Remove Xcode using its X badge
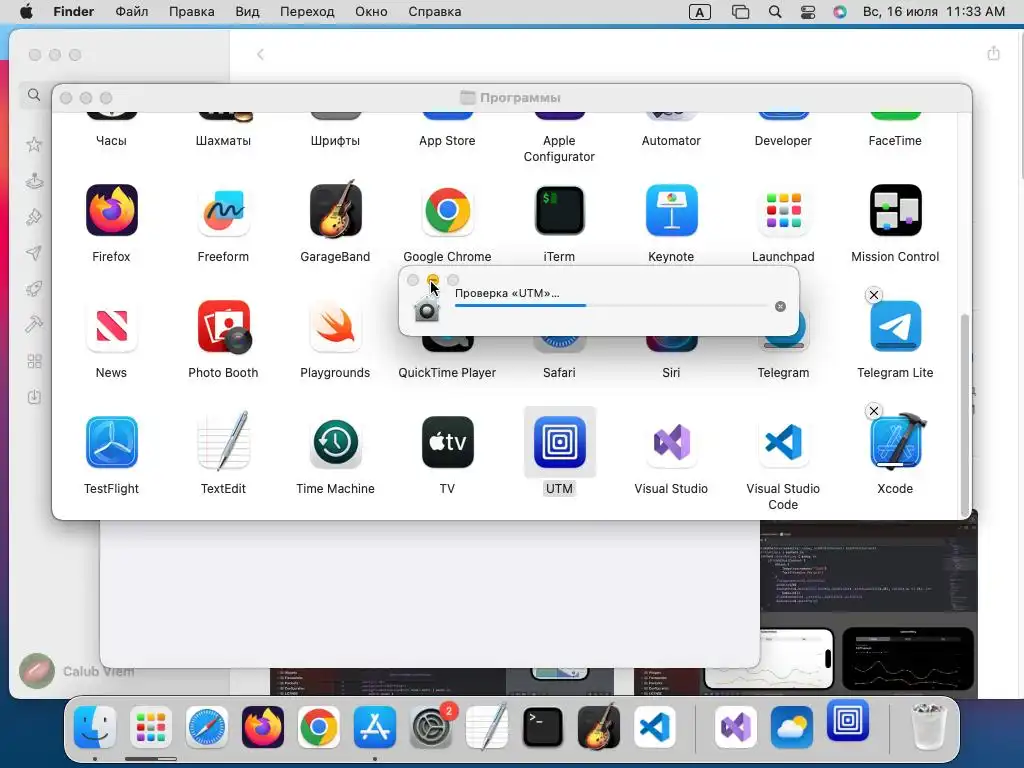1024x768 pixels. pyautogui.click(x=874, y=411)
